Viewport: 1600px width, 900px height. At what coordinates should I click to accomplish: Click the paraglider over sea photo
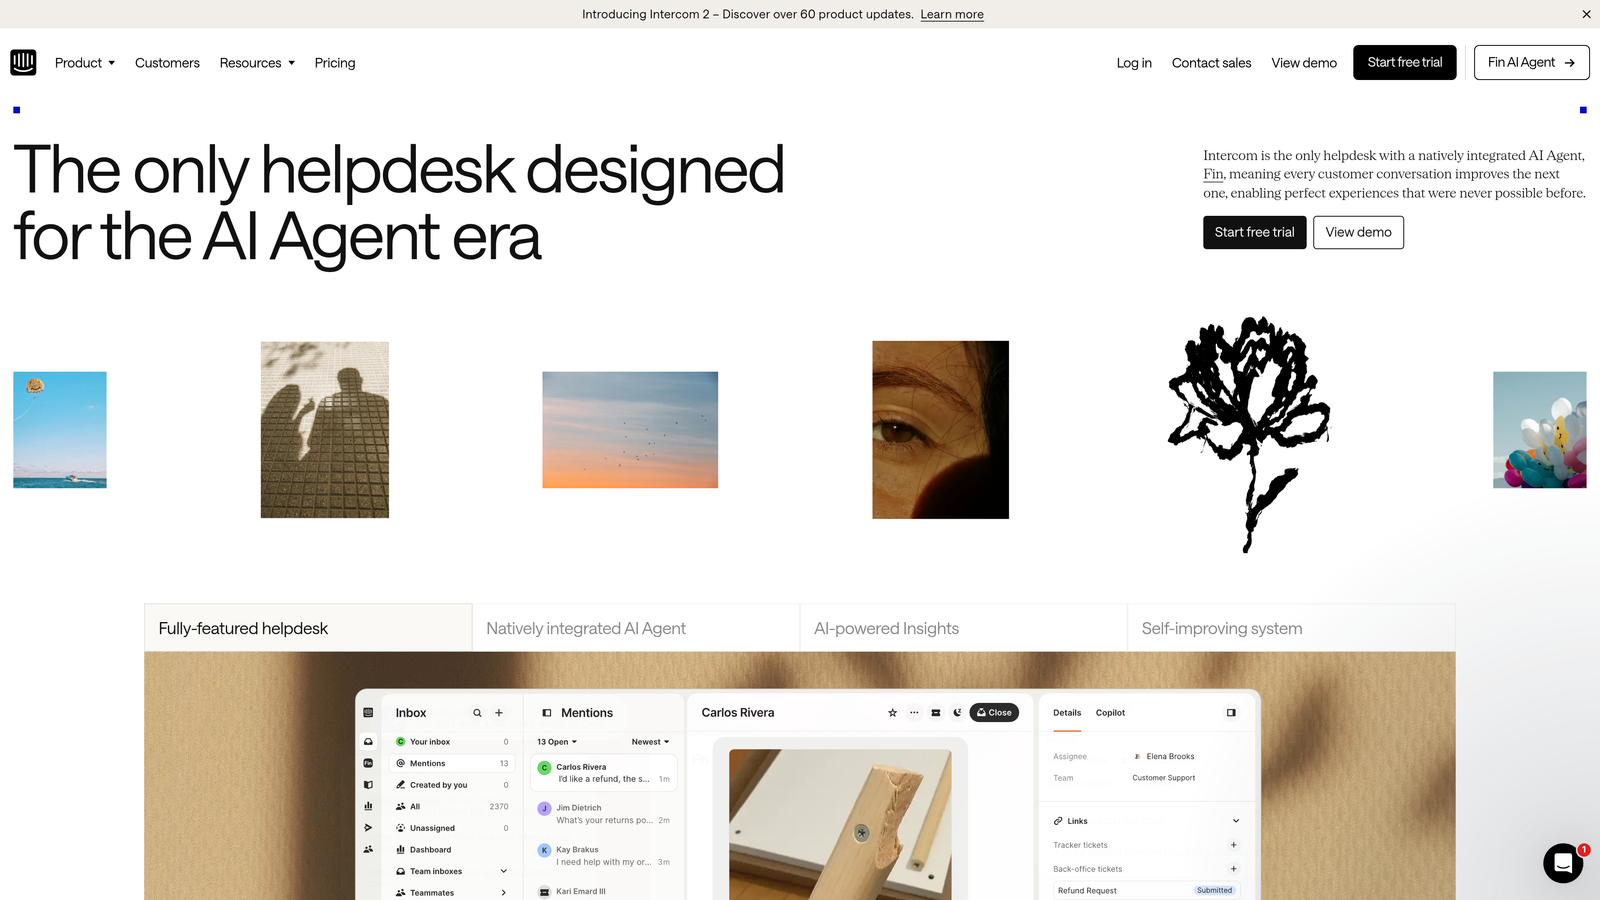(x=60, y=430)
